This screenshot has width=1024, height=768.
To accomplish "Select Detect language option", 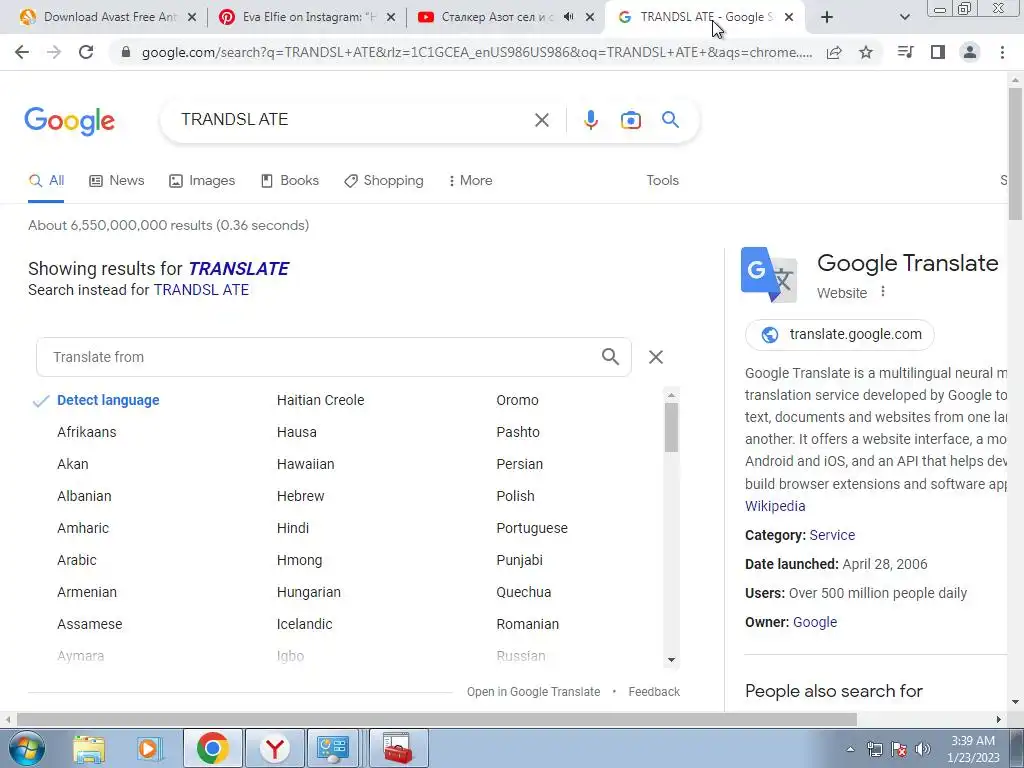I will (x=108, y=400).
